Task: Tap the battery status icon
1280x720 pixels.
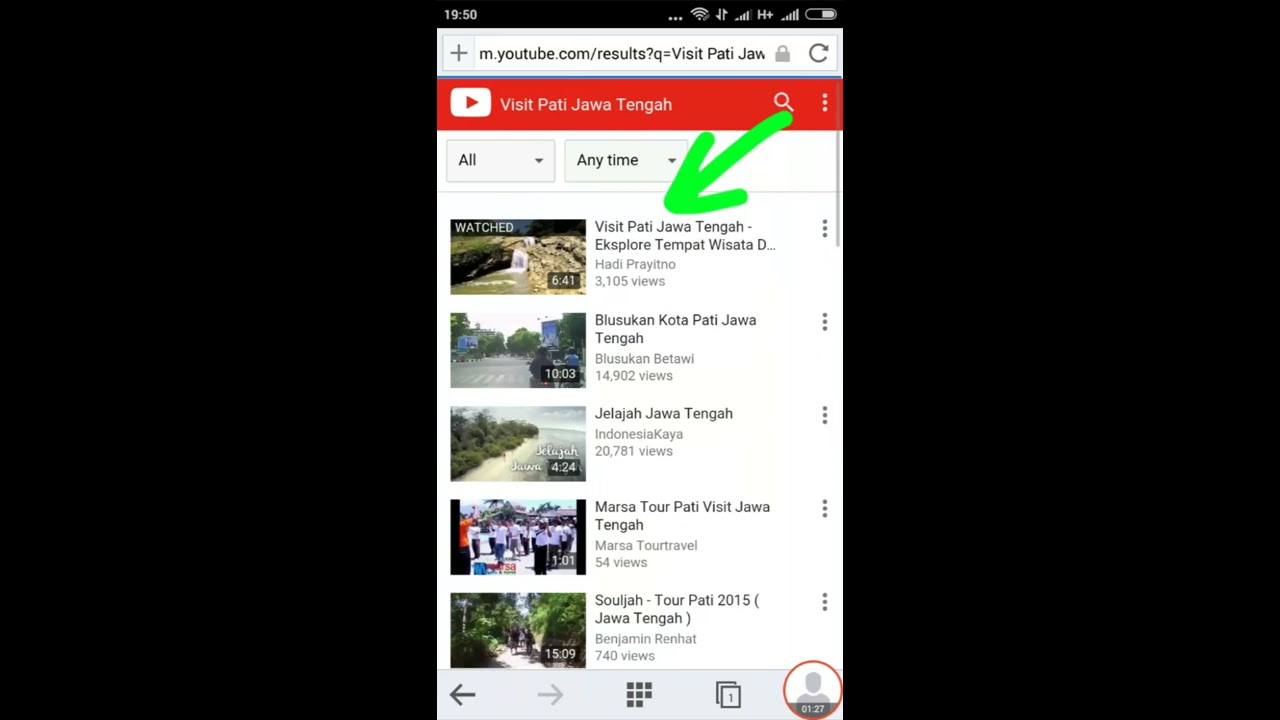Action: point(821,14)
